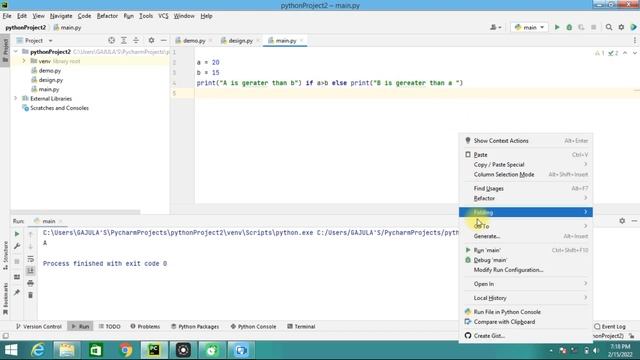
Task: Open Event Log button
Action: click(x=610, y=327)
